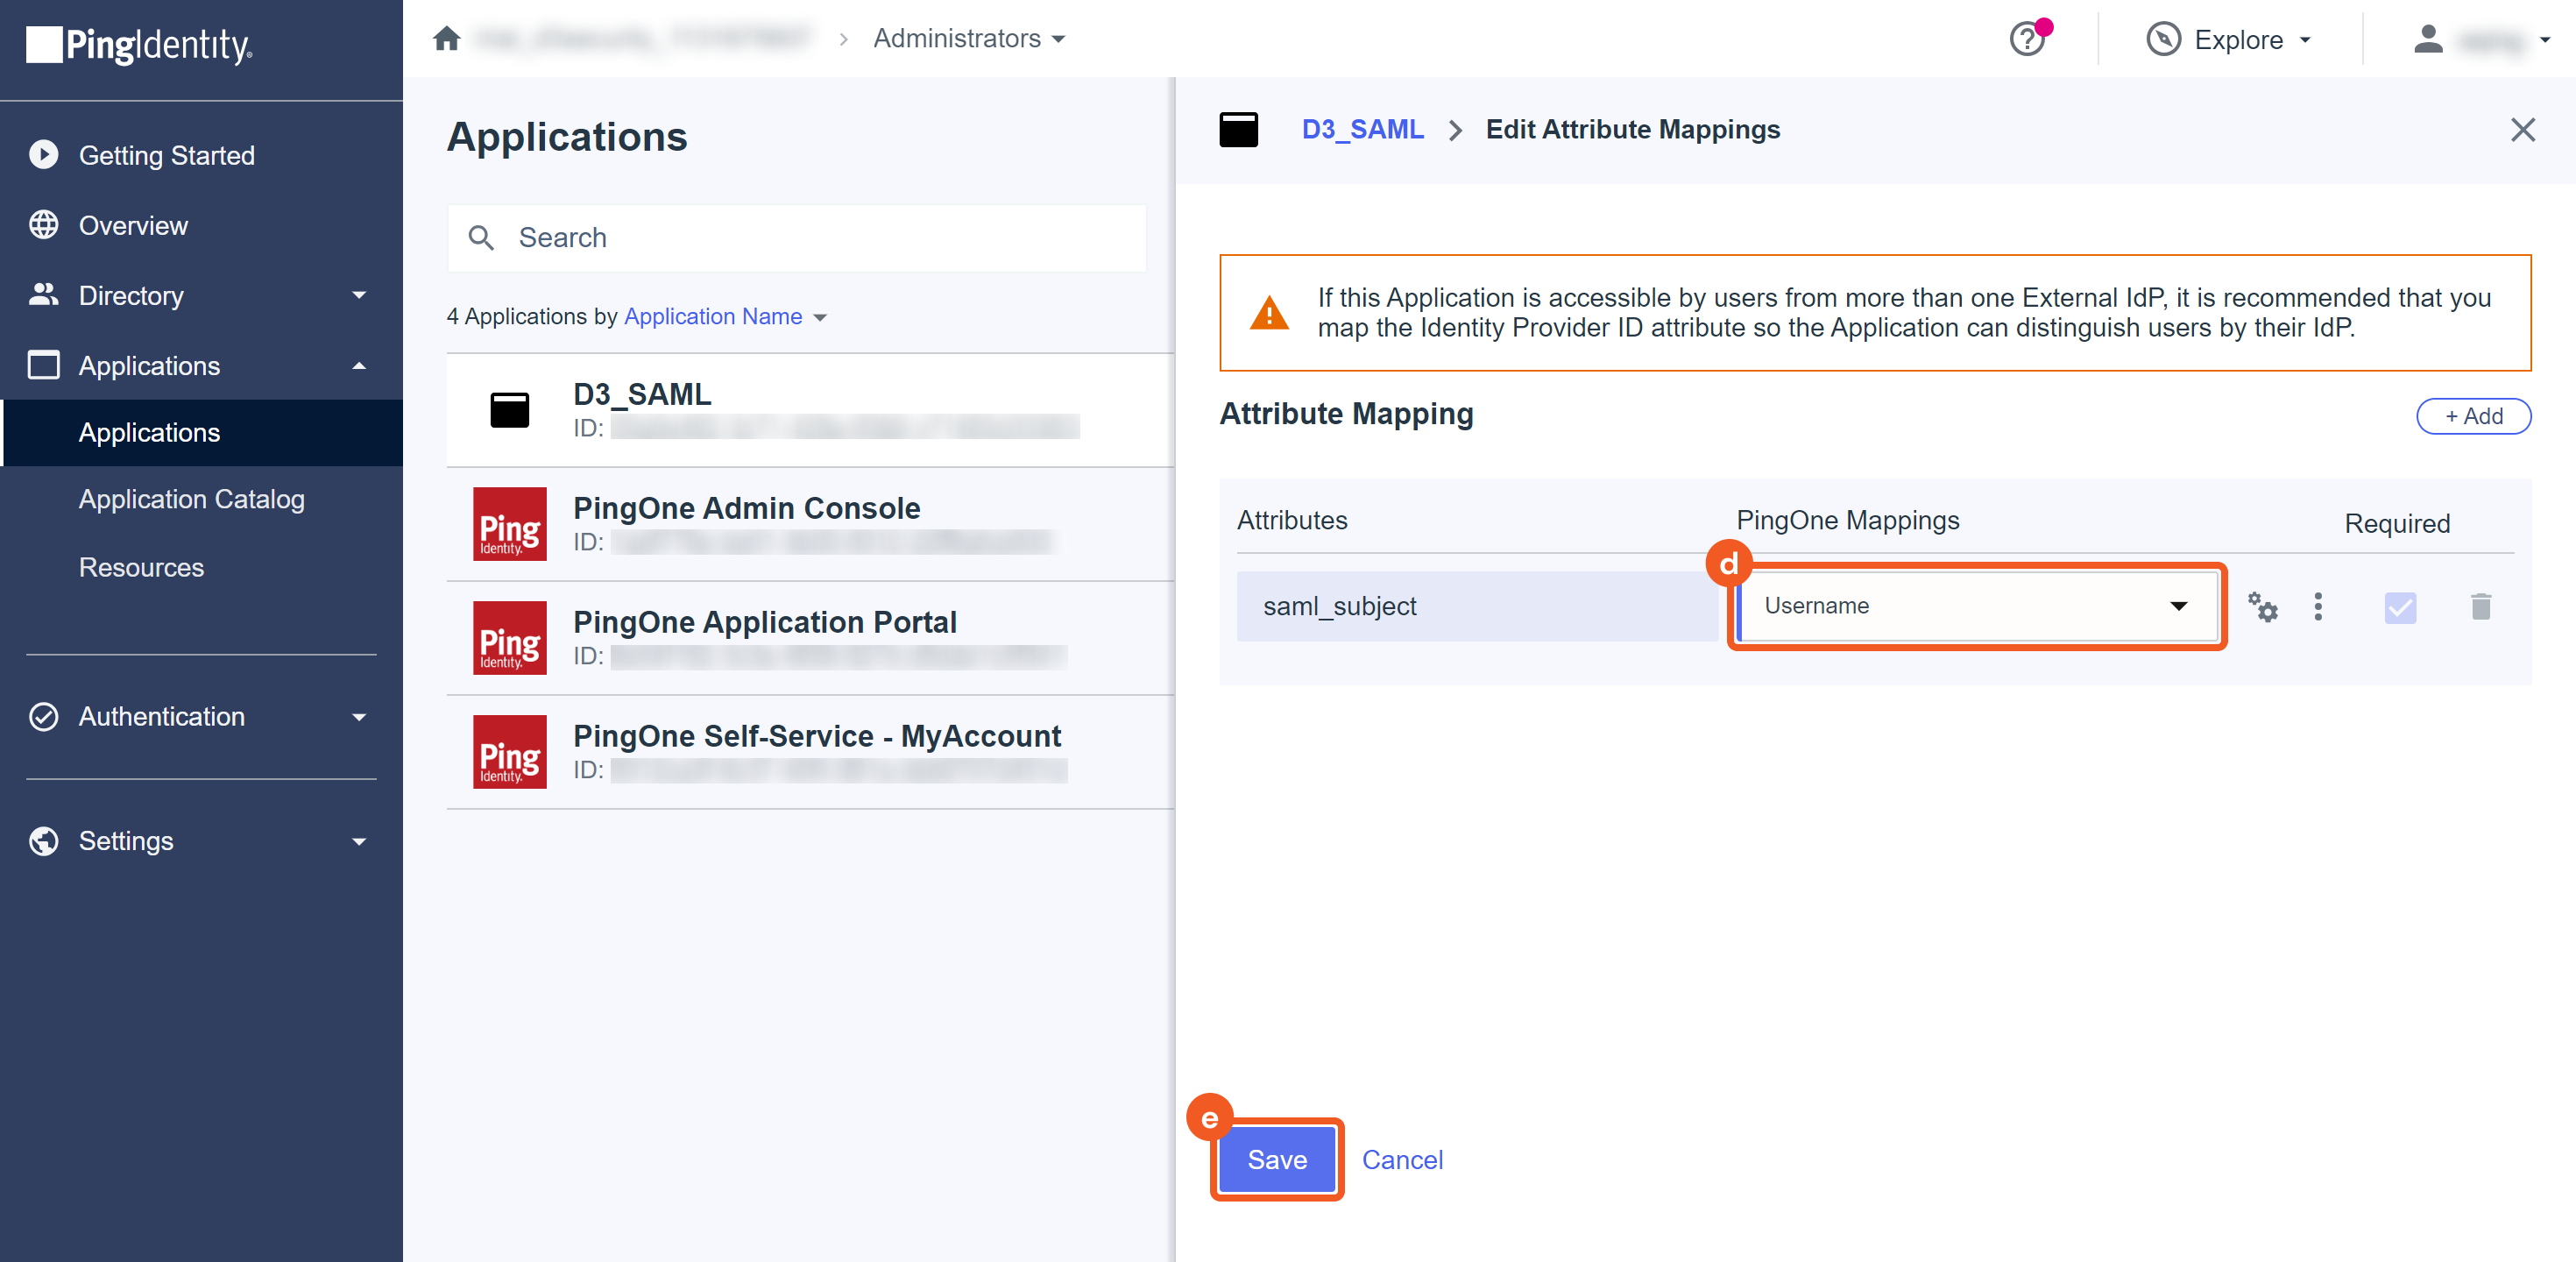Delete the saml_subject mapping with trash icon
This screenshot has height=1262, width=2576.
pos(2480,606)
